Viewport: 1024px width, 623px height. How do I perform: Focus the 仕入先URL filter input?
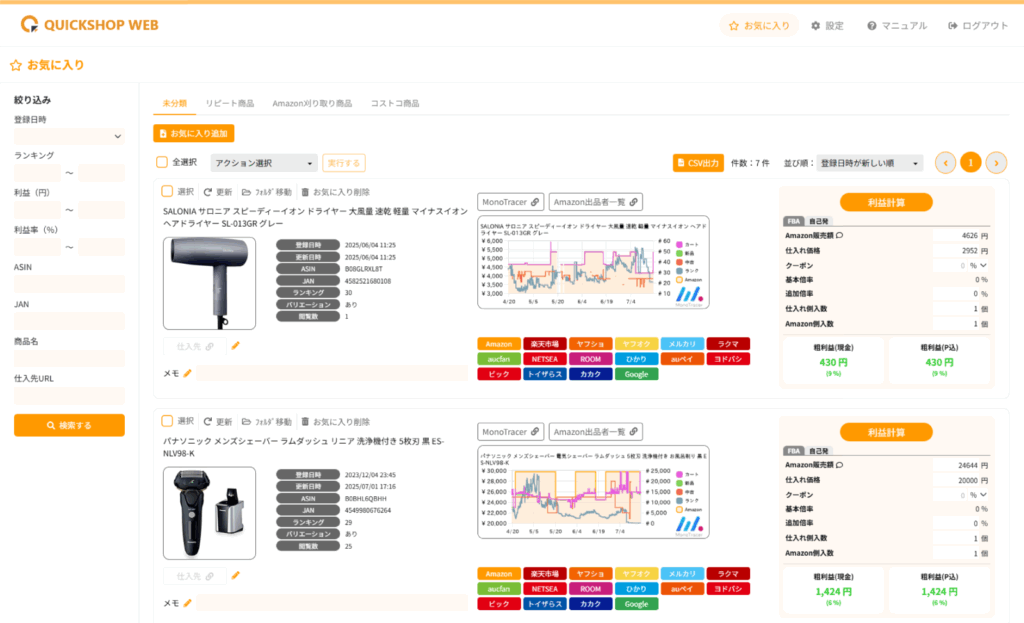click(x=69, y=396)
